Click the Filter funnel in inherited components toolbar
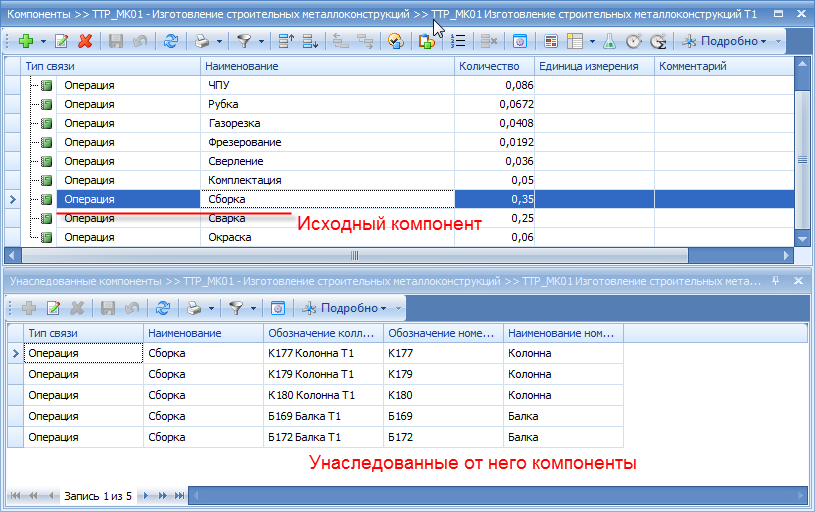This screenshot has height=512, width=815. pos(236,308)
